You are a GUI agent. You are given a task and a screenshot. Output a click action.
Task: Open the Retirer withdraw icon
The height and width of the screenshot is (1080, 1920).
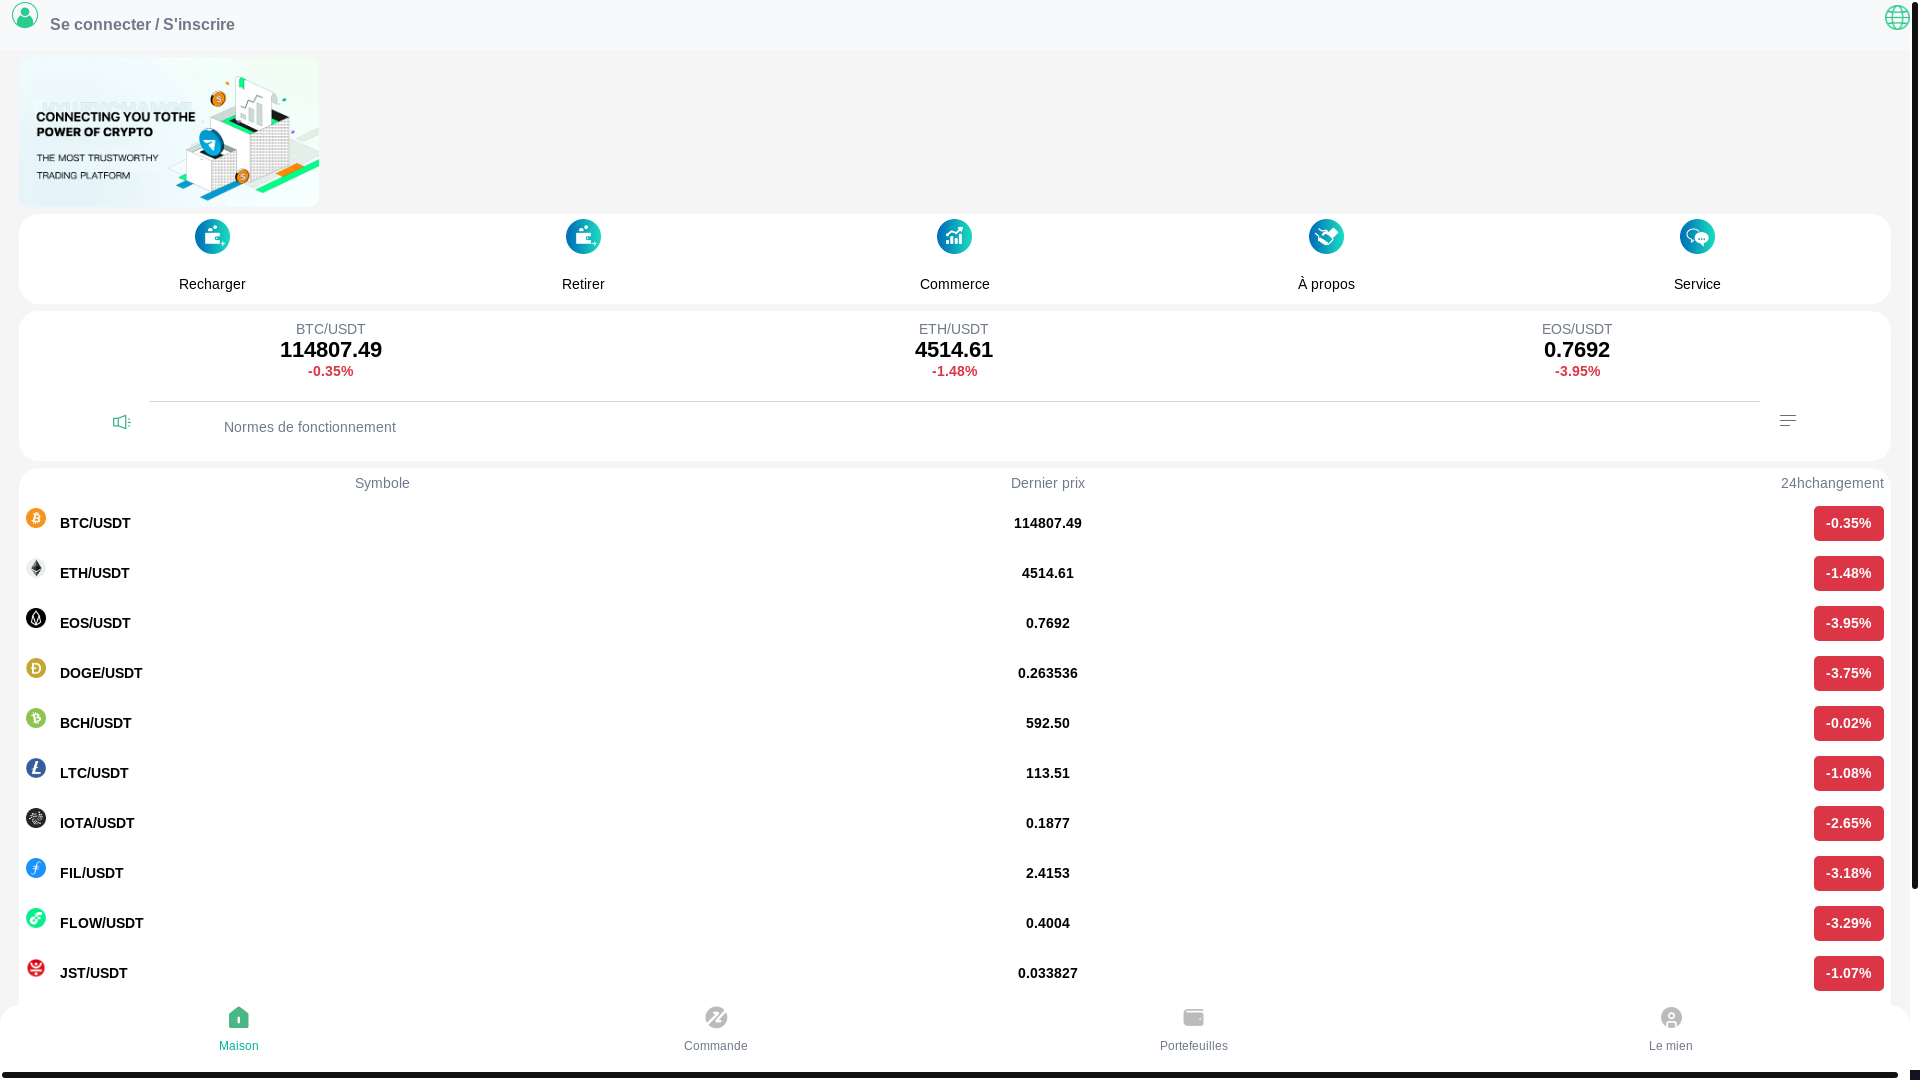coord(583,237)
